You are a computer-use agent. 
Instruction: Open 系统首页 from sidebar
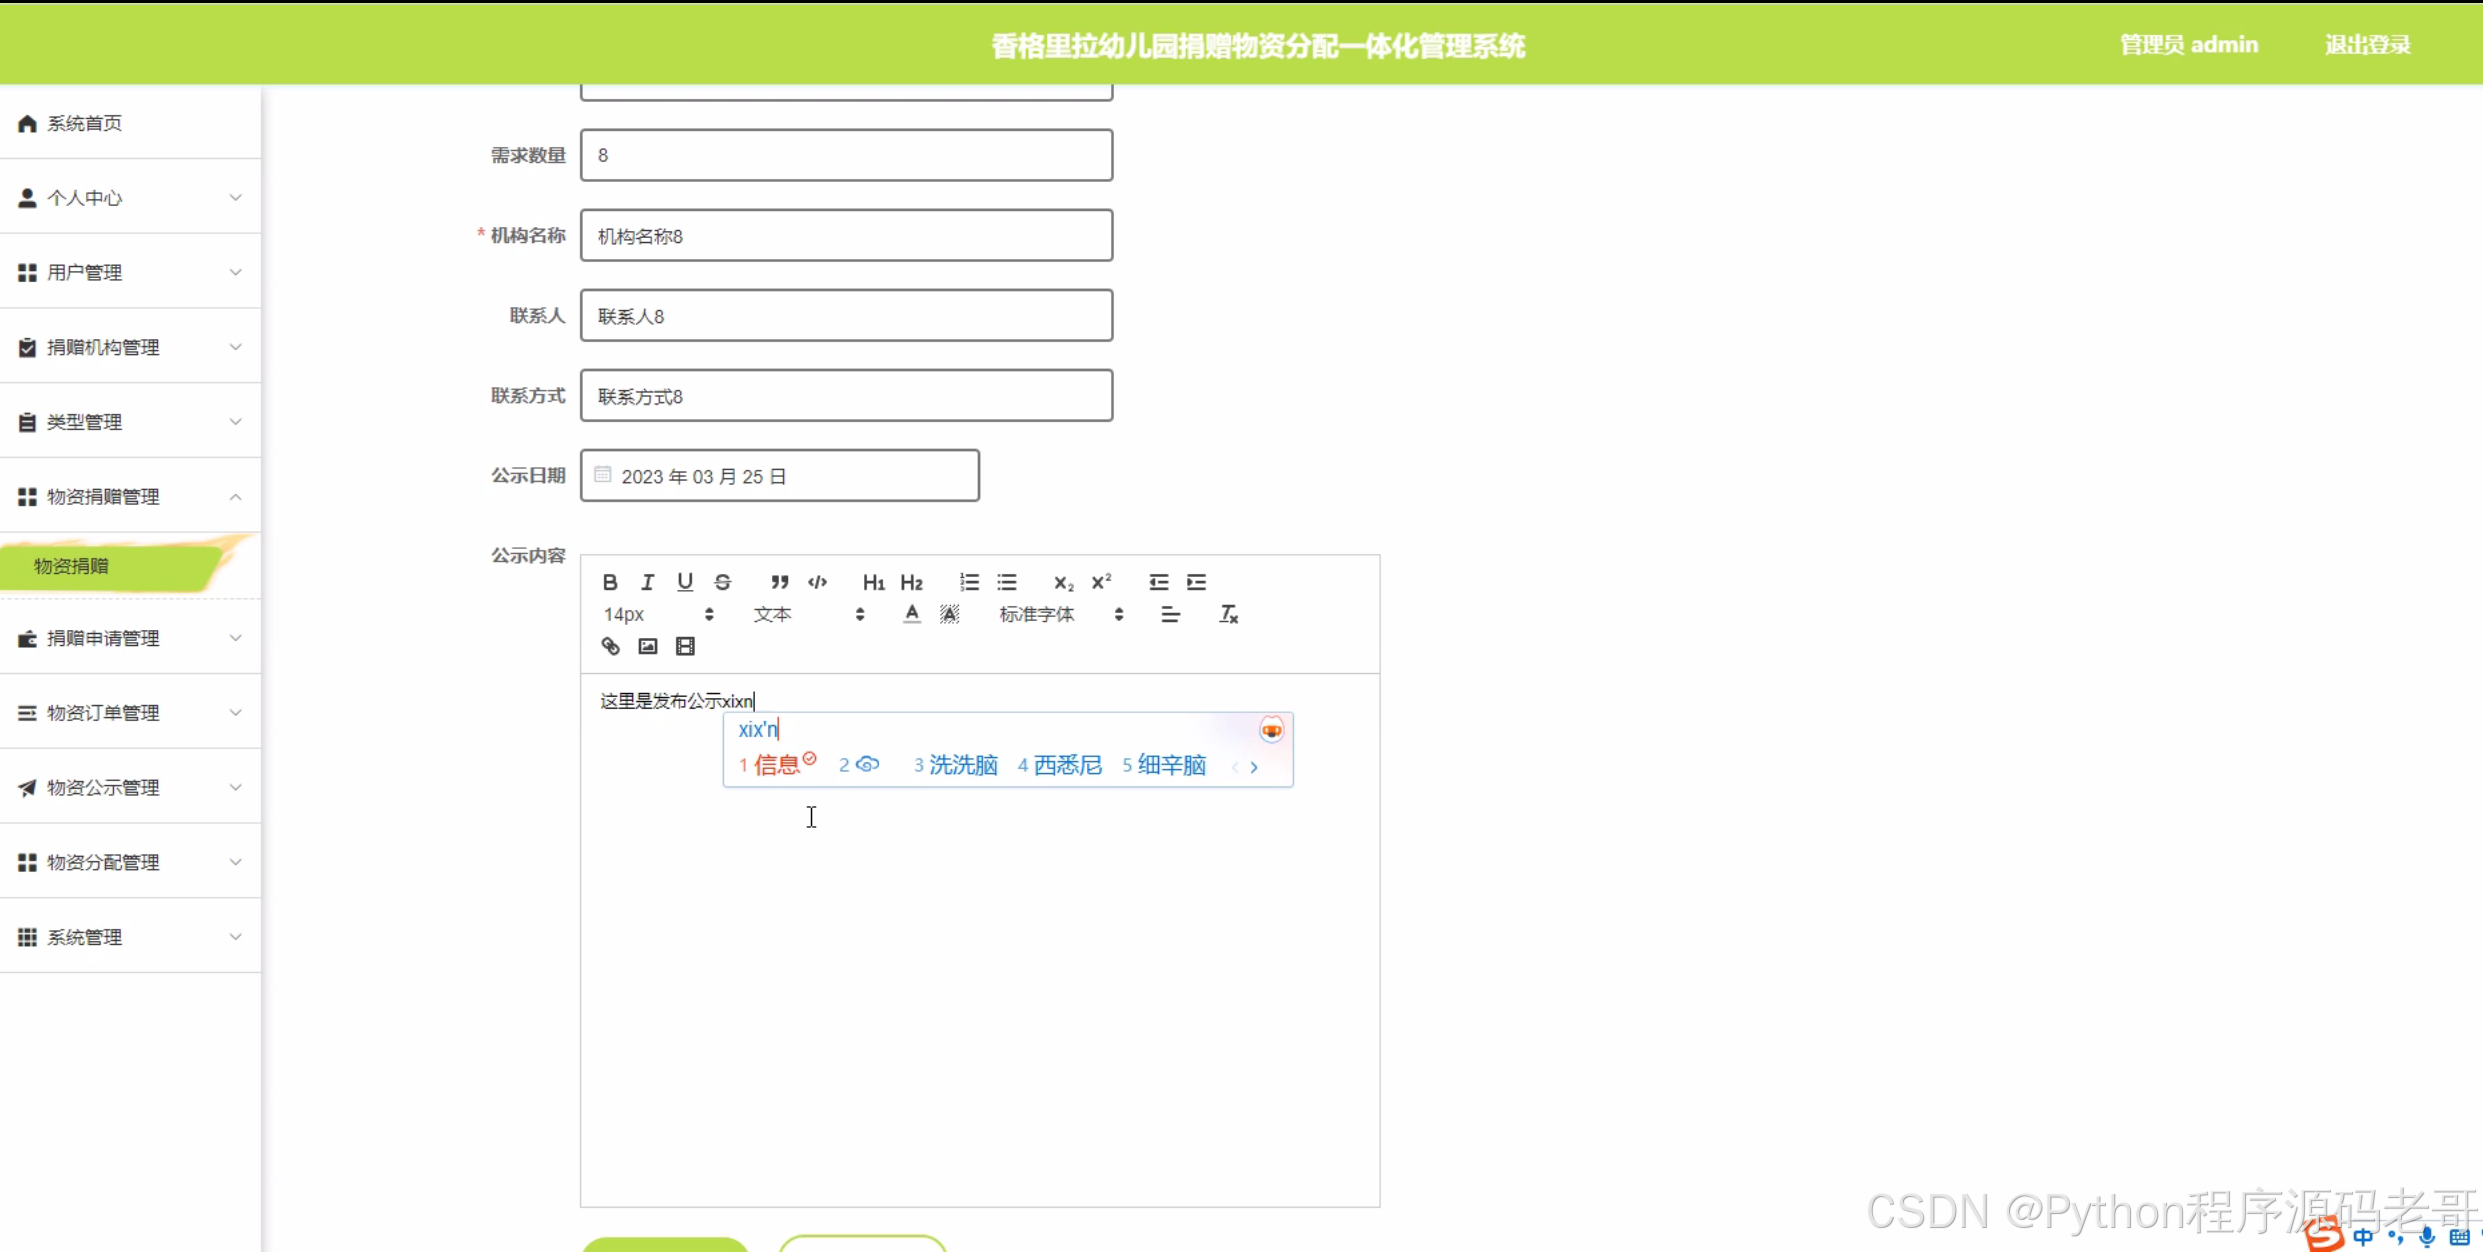[x=85, y=123]
